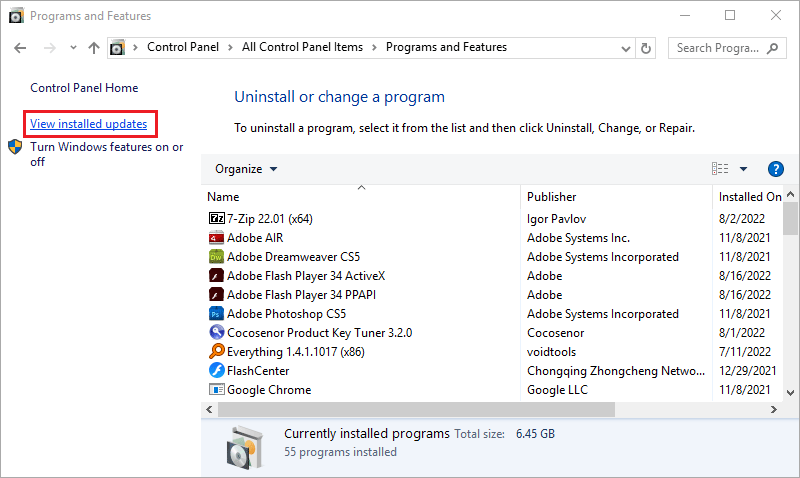Click the search magnifier icon
The height and width of the screenshot is (478, 800).
point(772,48)
